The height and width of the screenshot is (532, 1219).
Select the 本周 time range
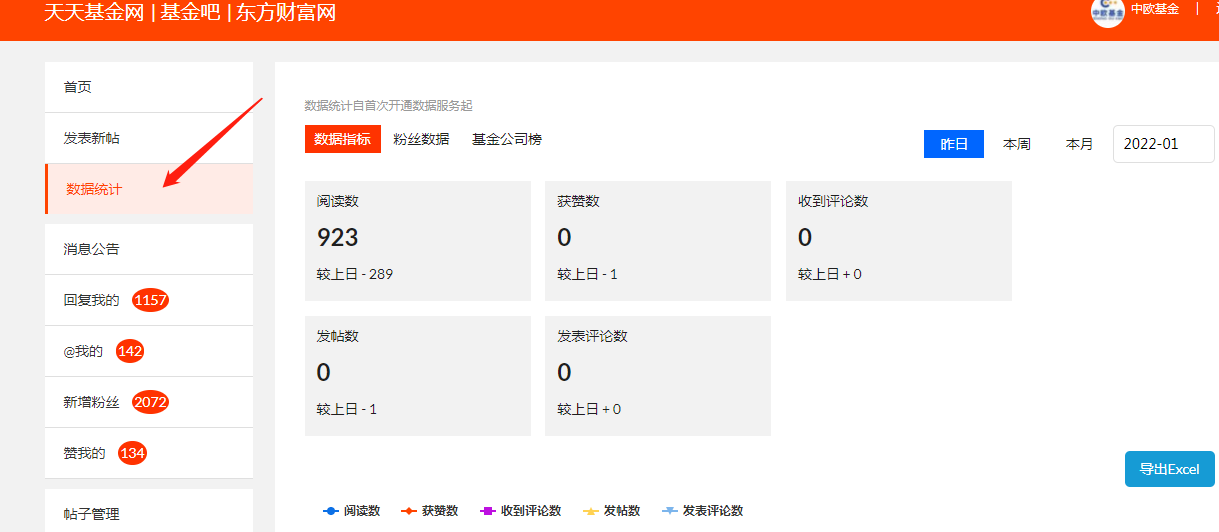(1017, 144)
